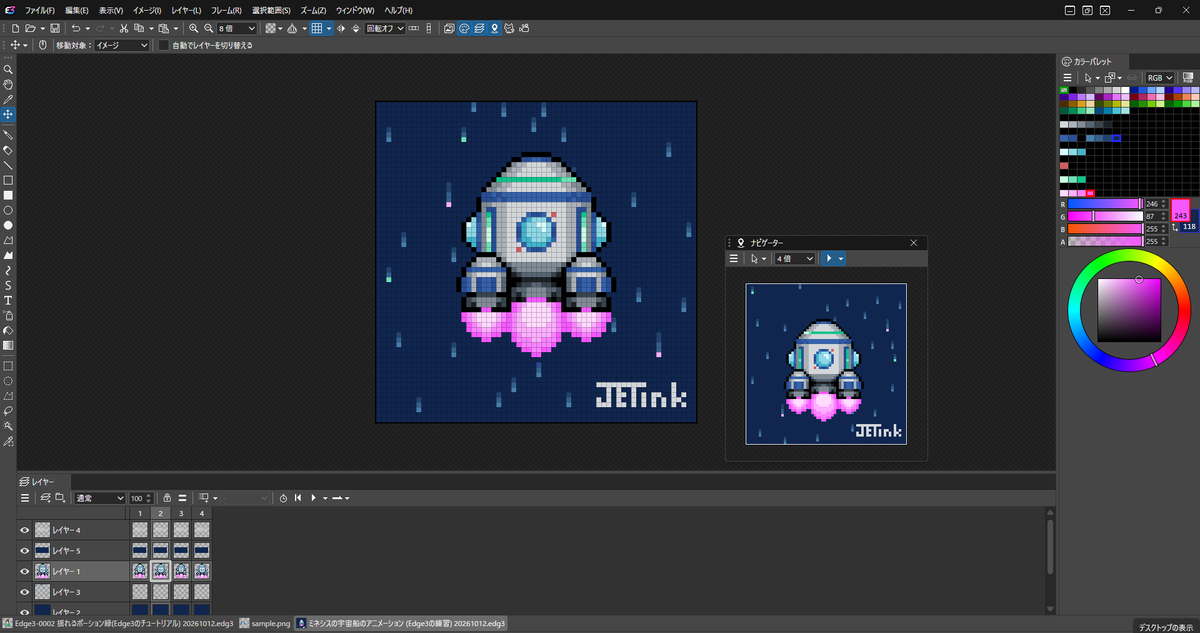1200x633 pixels.
Task: Hide レイヤー 4 with eye icon
Action: click(25, 530)
